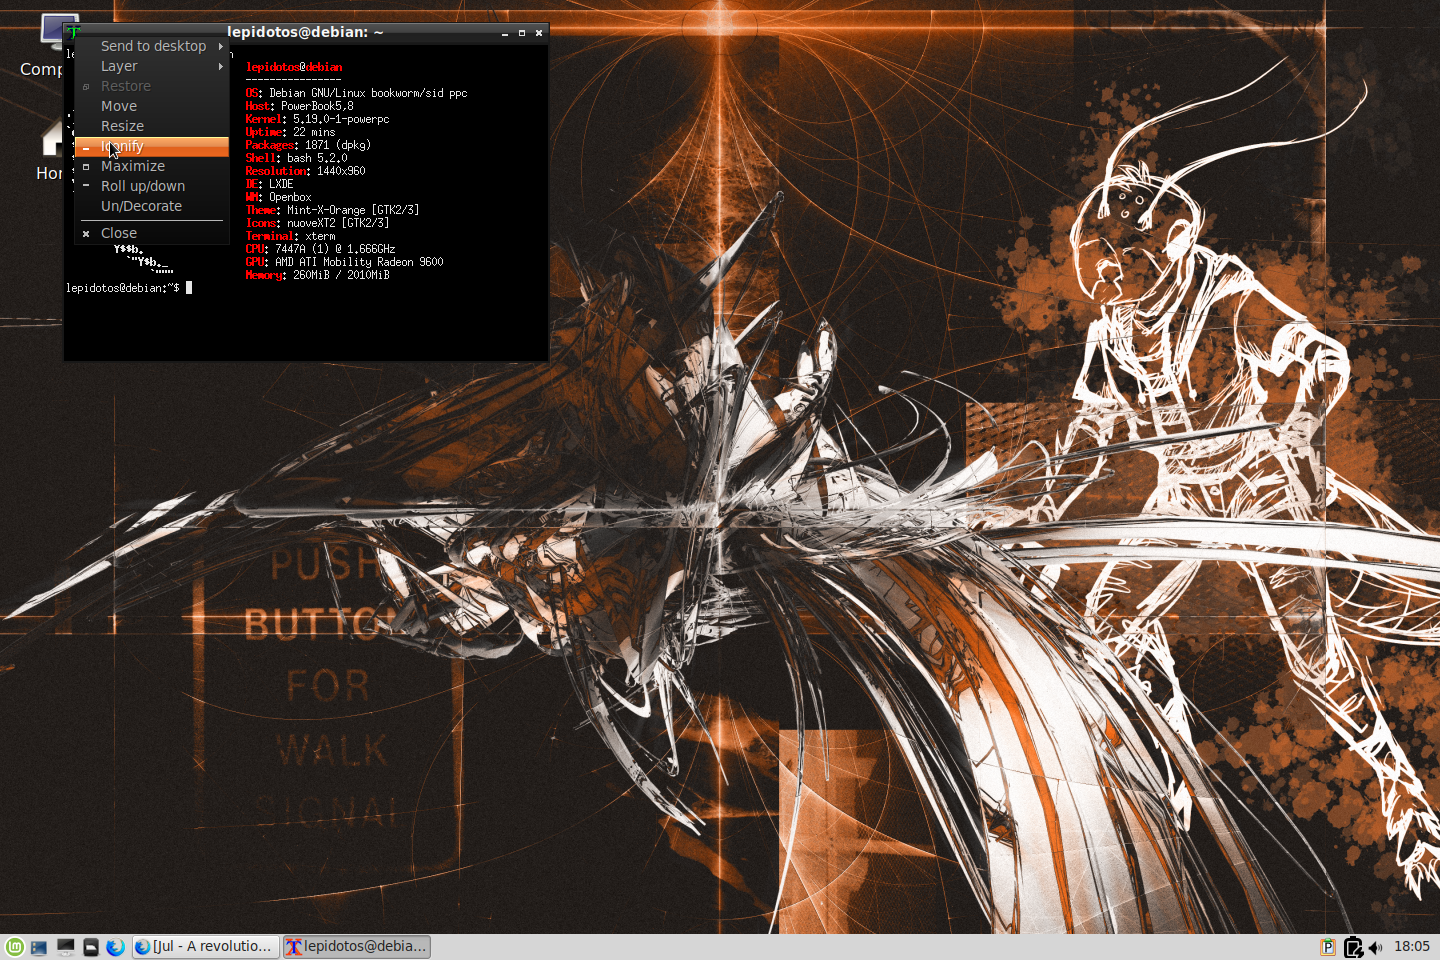
Task: Expand the Send to desktop submenu
Action: [x=152, y=47]
